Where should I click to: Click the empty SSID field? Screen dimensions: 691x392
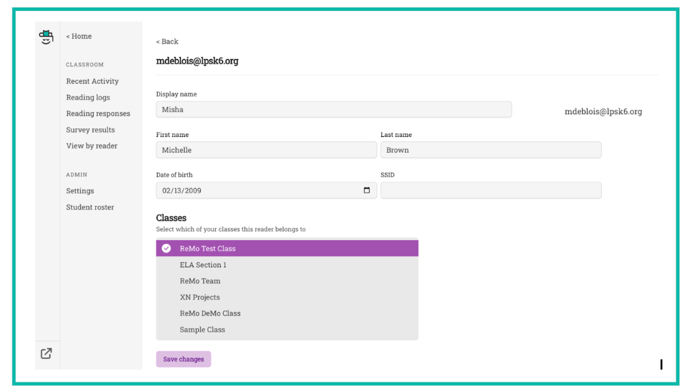pos(491,190)
